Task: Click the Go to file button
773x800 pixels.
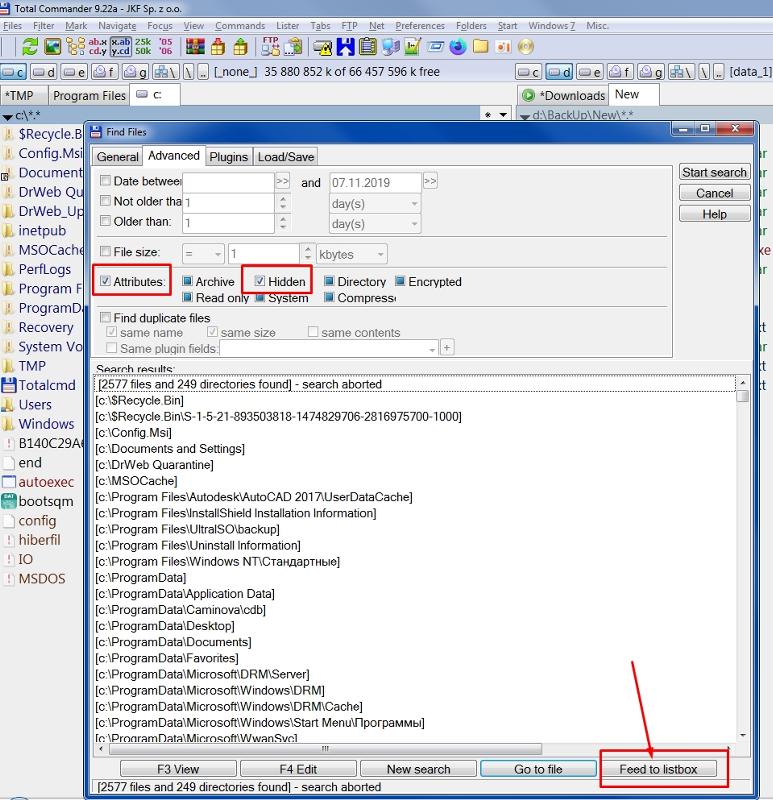Action: pyautogui.click(x=538, y=769)
